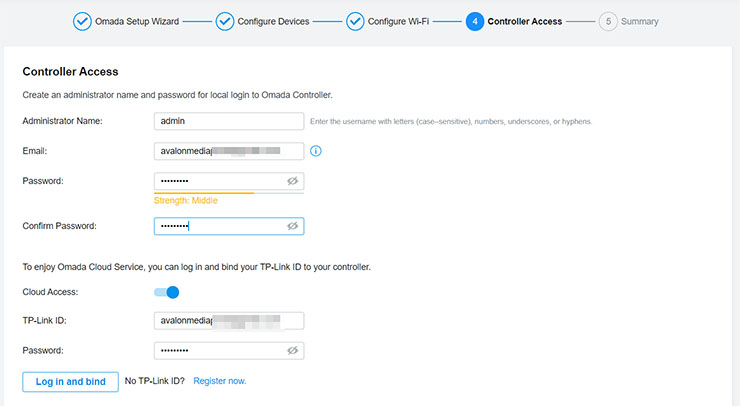Screen dimensions: 740x406
Task: Open the Register now link
Action: click(x=219, y=381)
